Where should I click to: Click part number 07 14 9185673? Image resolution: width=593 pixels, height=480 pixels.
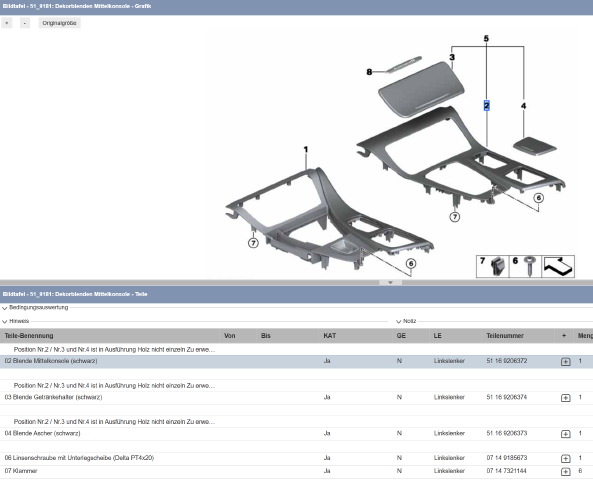(x=506, y=458)
